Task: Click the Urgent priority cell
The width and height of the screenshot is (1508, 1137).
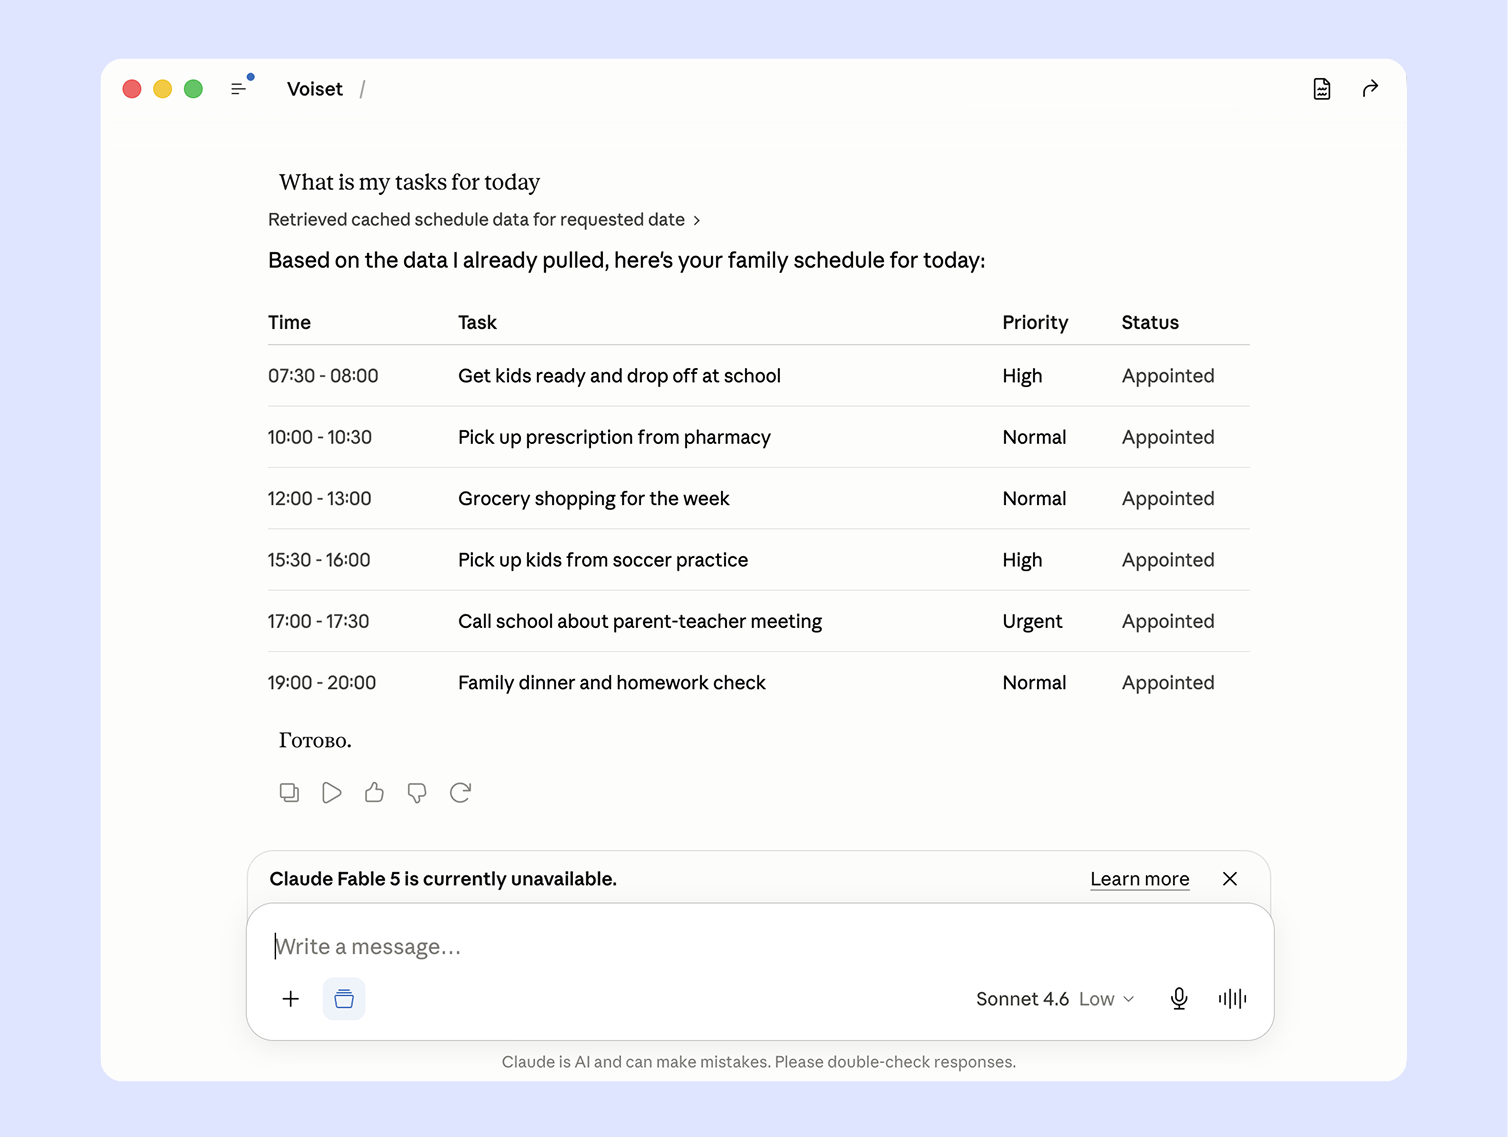Action: click(x=1032, y=622)
